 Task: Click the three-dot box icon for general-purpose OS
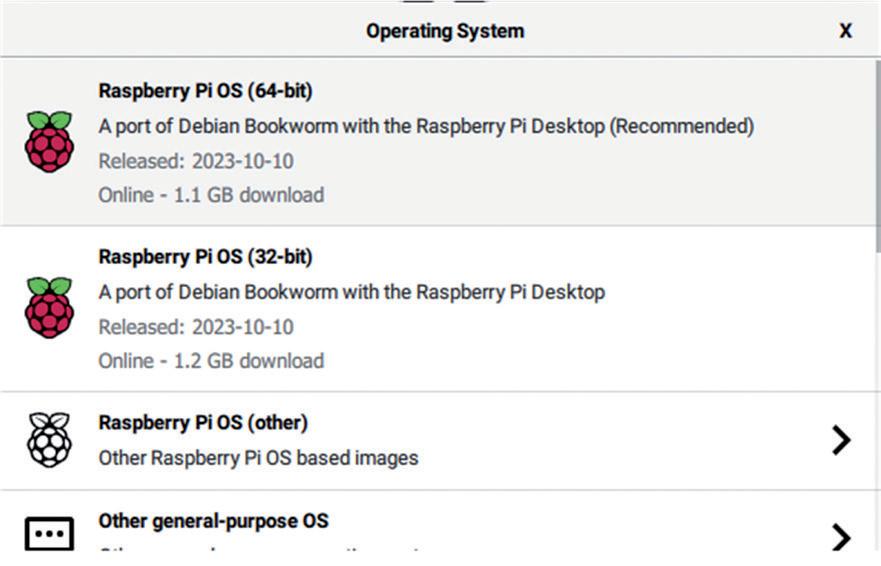(49, 533)
